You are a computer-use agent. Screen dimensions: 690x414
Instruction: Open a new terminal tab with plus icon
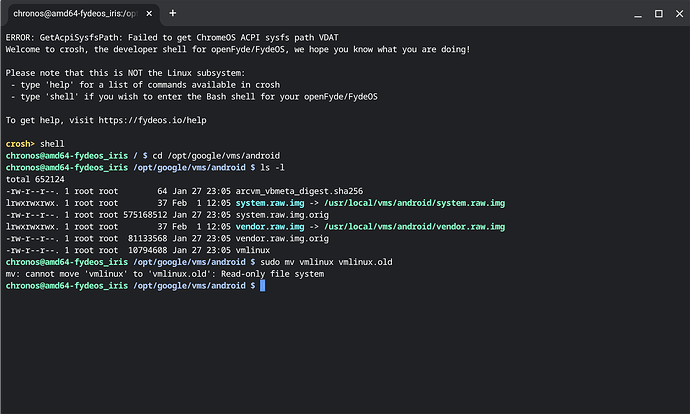pos(172,13)
